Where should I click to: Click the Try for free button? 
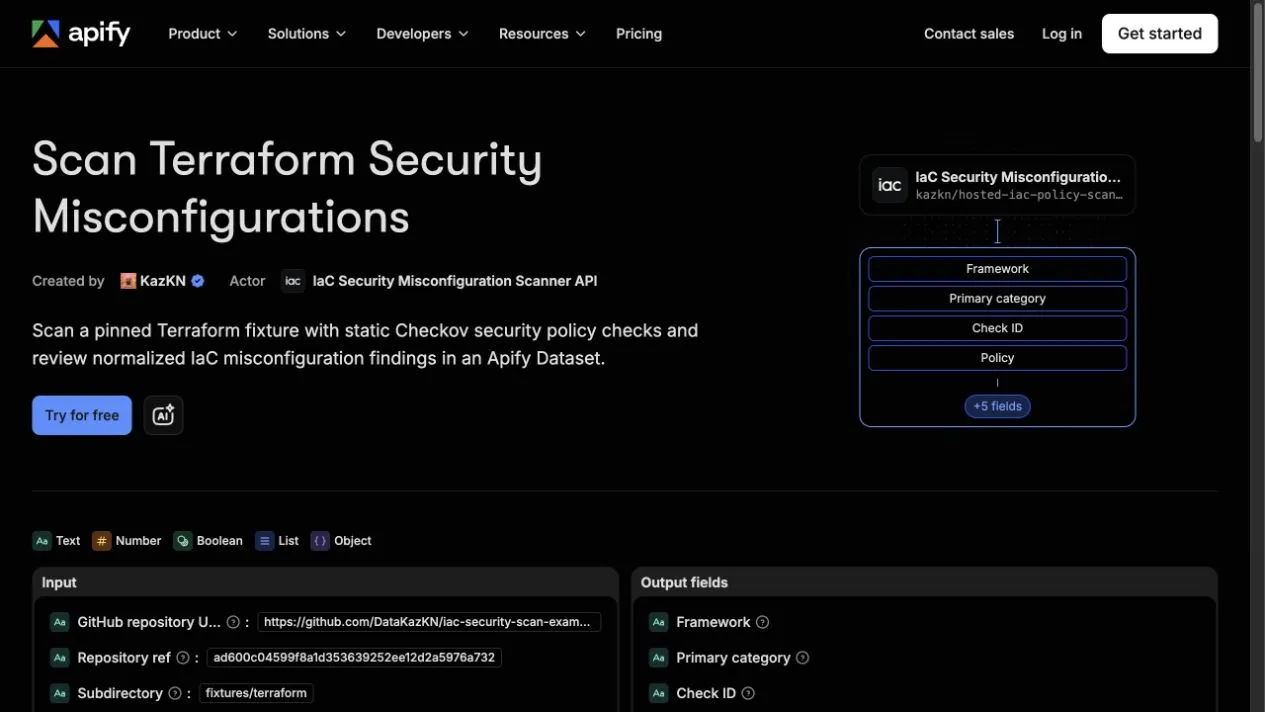click(x=82, y=415)
